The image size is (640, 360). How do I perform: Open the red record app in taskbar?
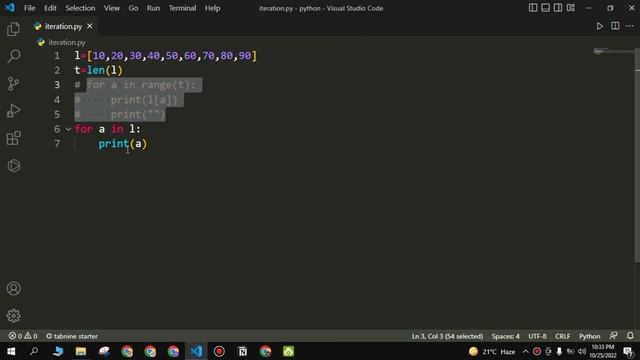coord(219,351)
